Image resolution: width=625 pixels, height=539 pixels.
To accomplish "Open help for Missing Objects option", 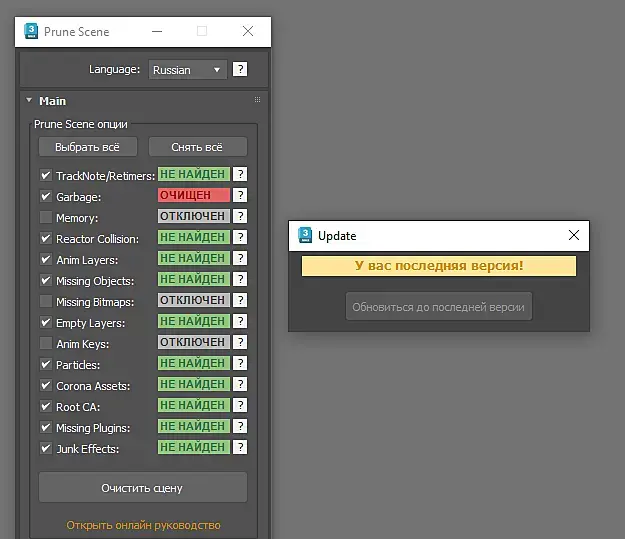I will pyautogui.click(x=240, y=279).
